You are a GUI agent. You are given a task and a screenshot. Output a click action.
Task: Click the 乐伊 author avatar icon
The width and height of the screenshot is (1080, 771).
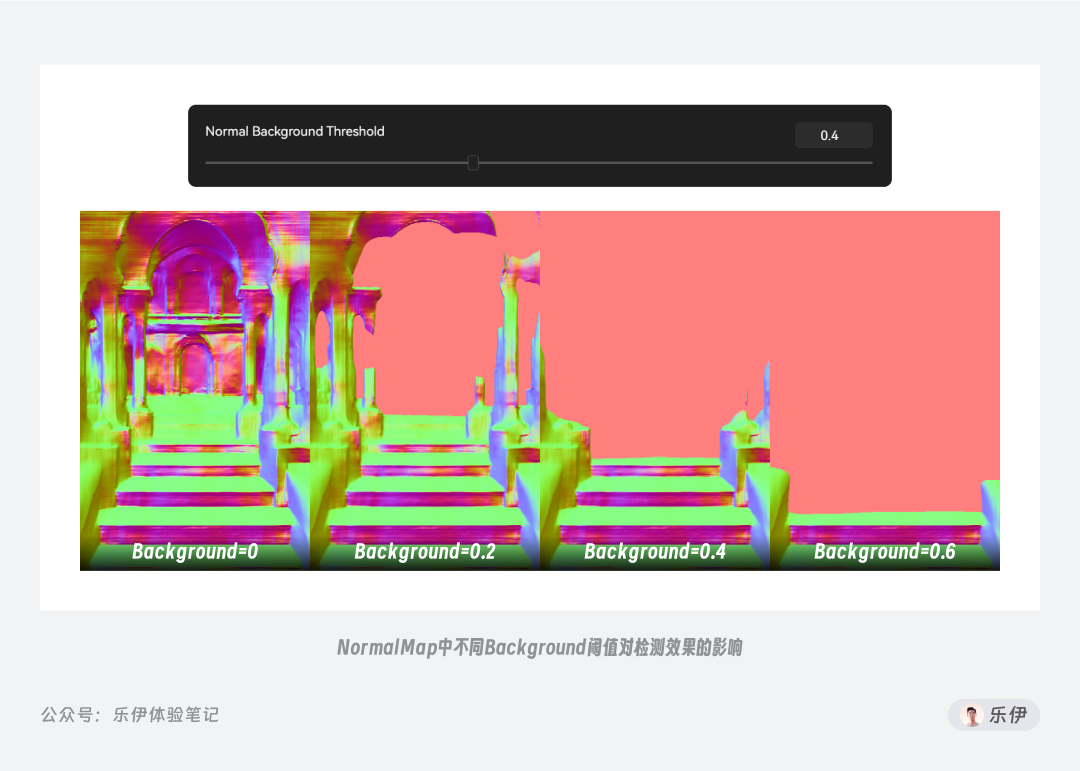[972, 715]
